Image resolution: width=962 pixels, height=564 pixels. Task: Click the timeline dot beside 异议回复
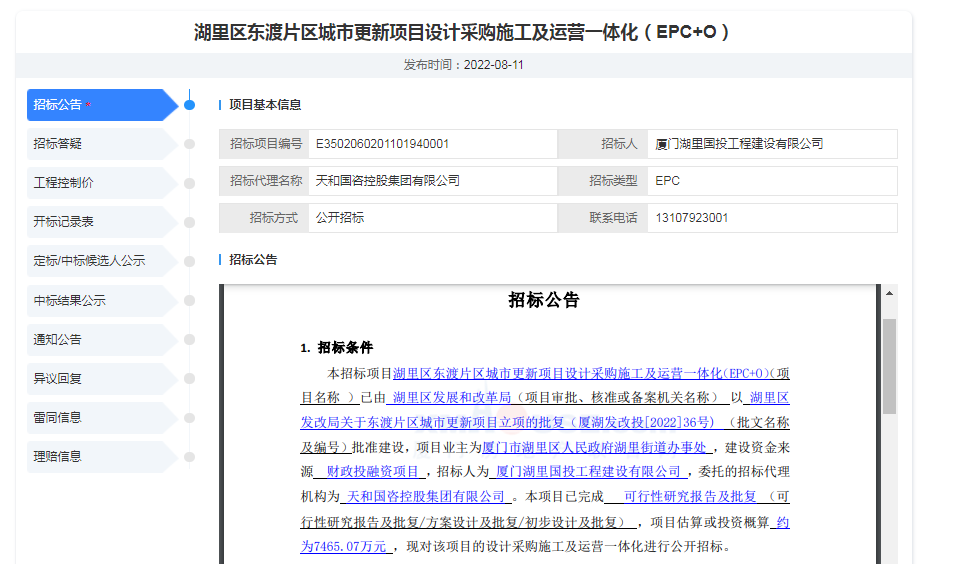tap(190, 379)
